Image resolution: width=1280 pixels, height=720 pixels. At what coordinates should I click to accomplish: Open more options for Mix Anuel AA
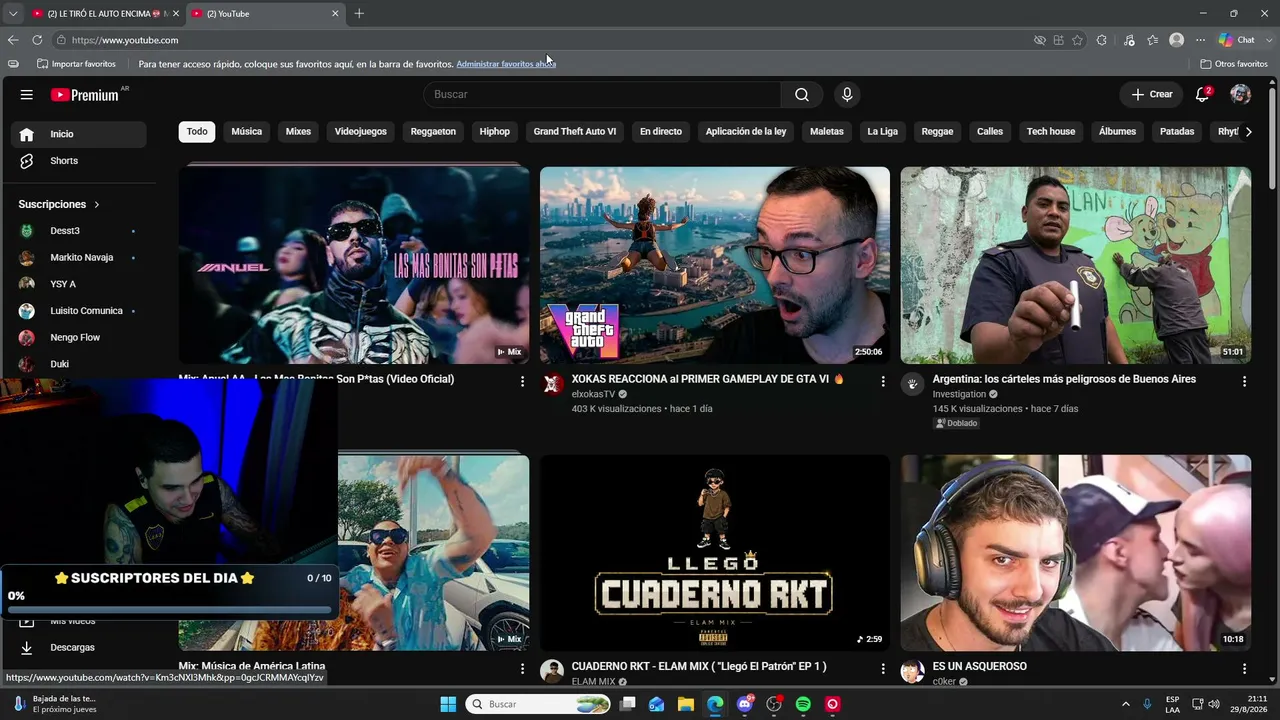click(522, 381)
